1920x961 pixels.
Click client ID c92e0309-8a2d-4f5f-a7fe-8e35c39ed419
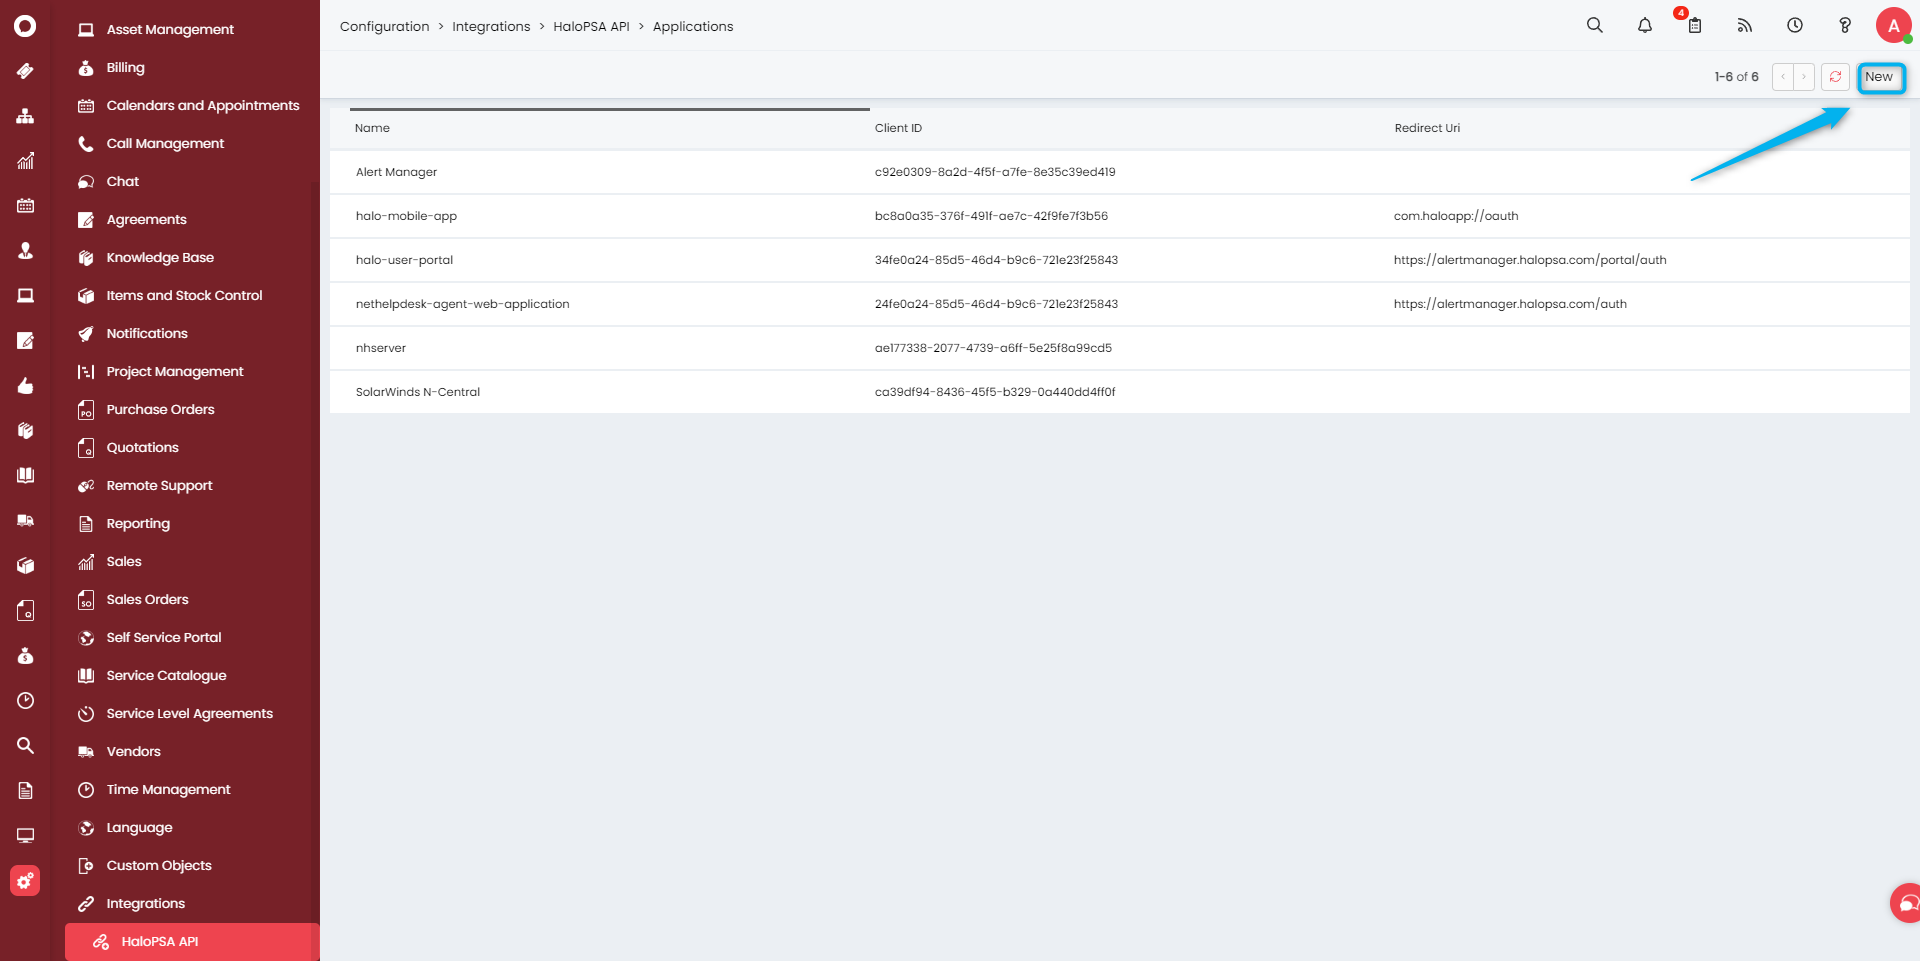995,172
